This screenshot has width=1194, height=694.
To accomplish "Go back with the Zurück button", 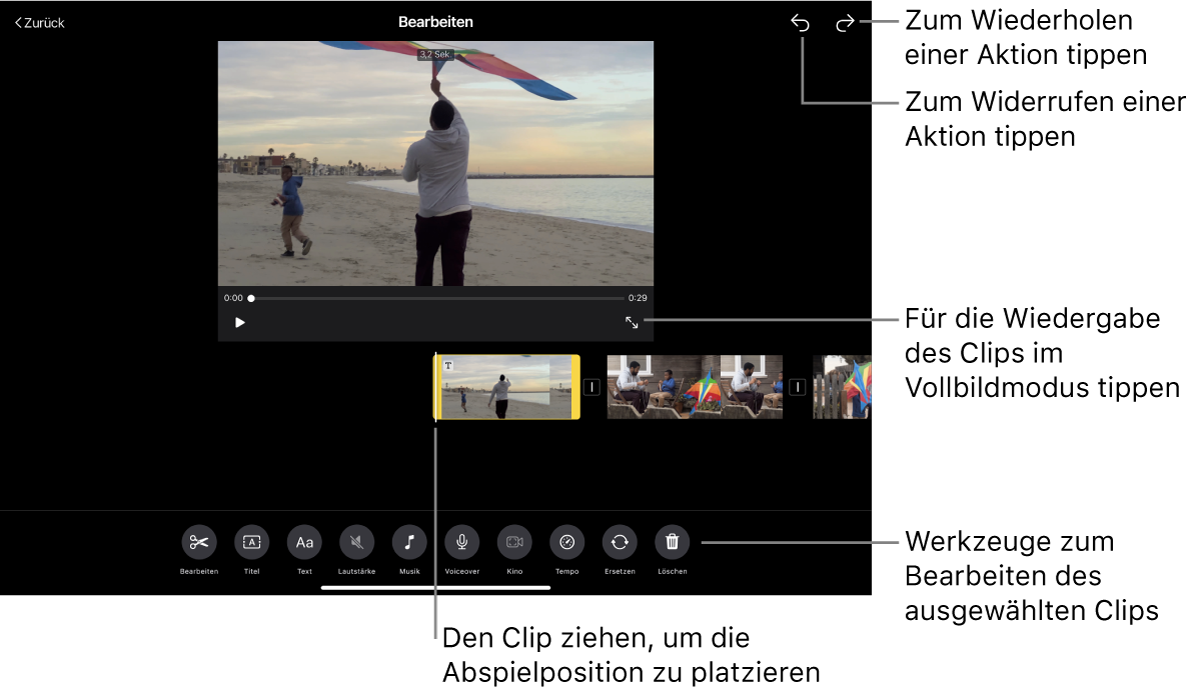I will pyautogui.click(x=40, y=23).
